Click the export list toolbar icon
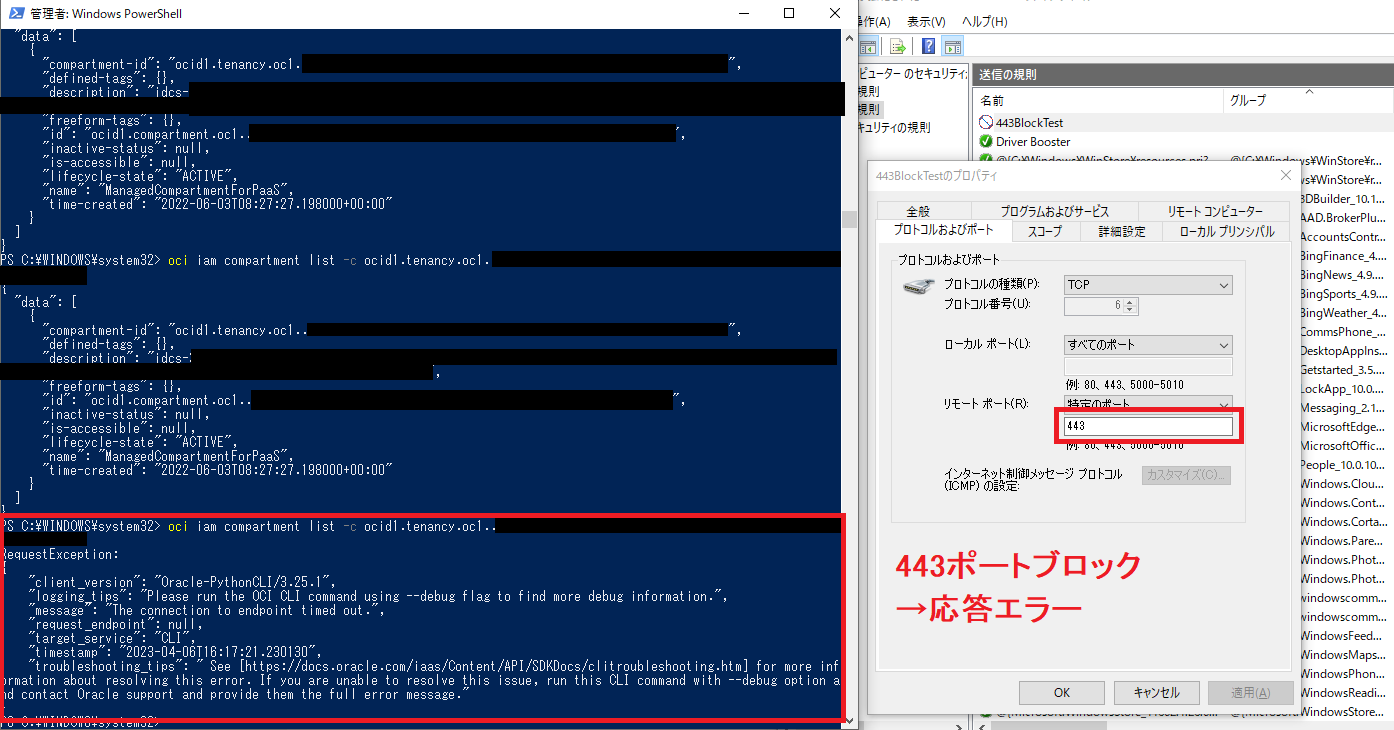 [x=896, y=46]
